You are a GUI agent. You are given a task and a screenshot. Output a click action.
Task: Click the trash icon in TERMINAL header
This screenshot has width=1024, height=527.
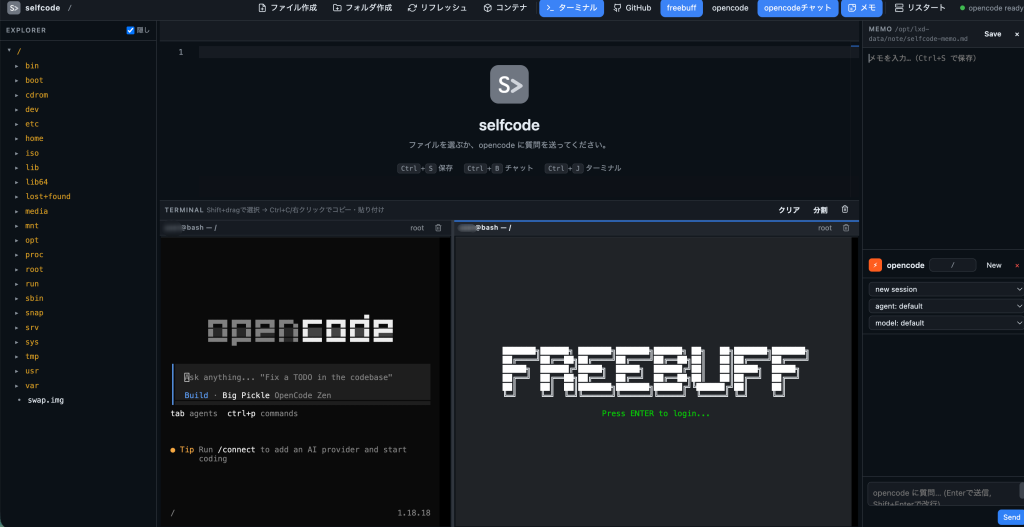(845, 210)
